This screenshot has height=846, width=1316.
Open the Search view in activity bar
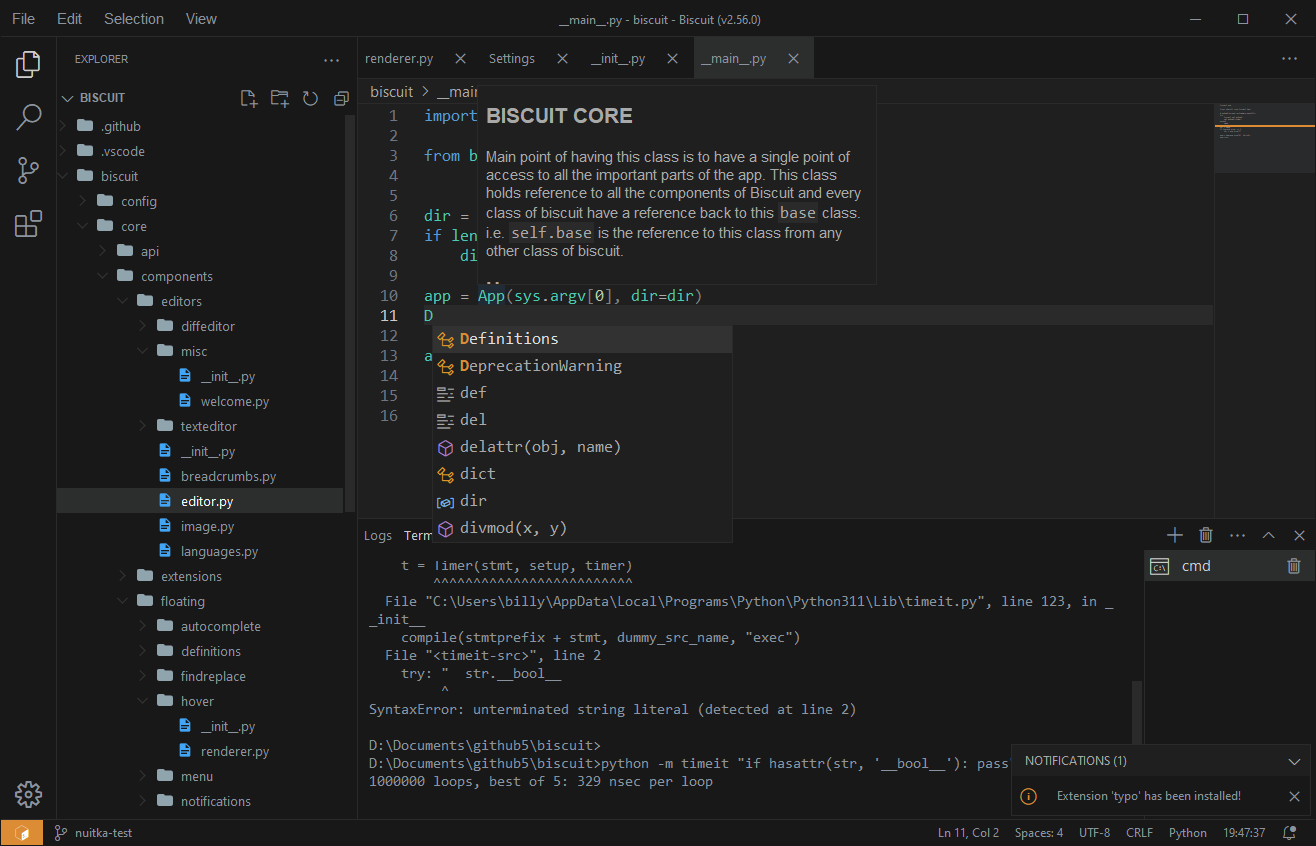[28, 117]
